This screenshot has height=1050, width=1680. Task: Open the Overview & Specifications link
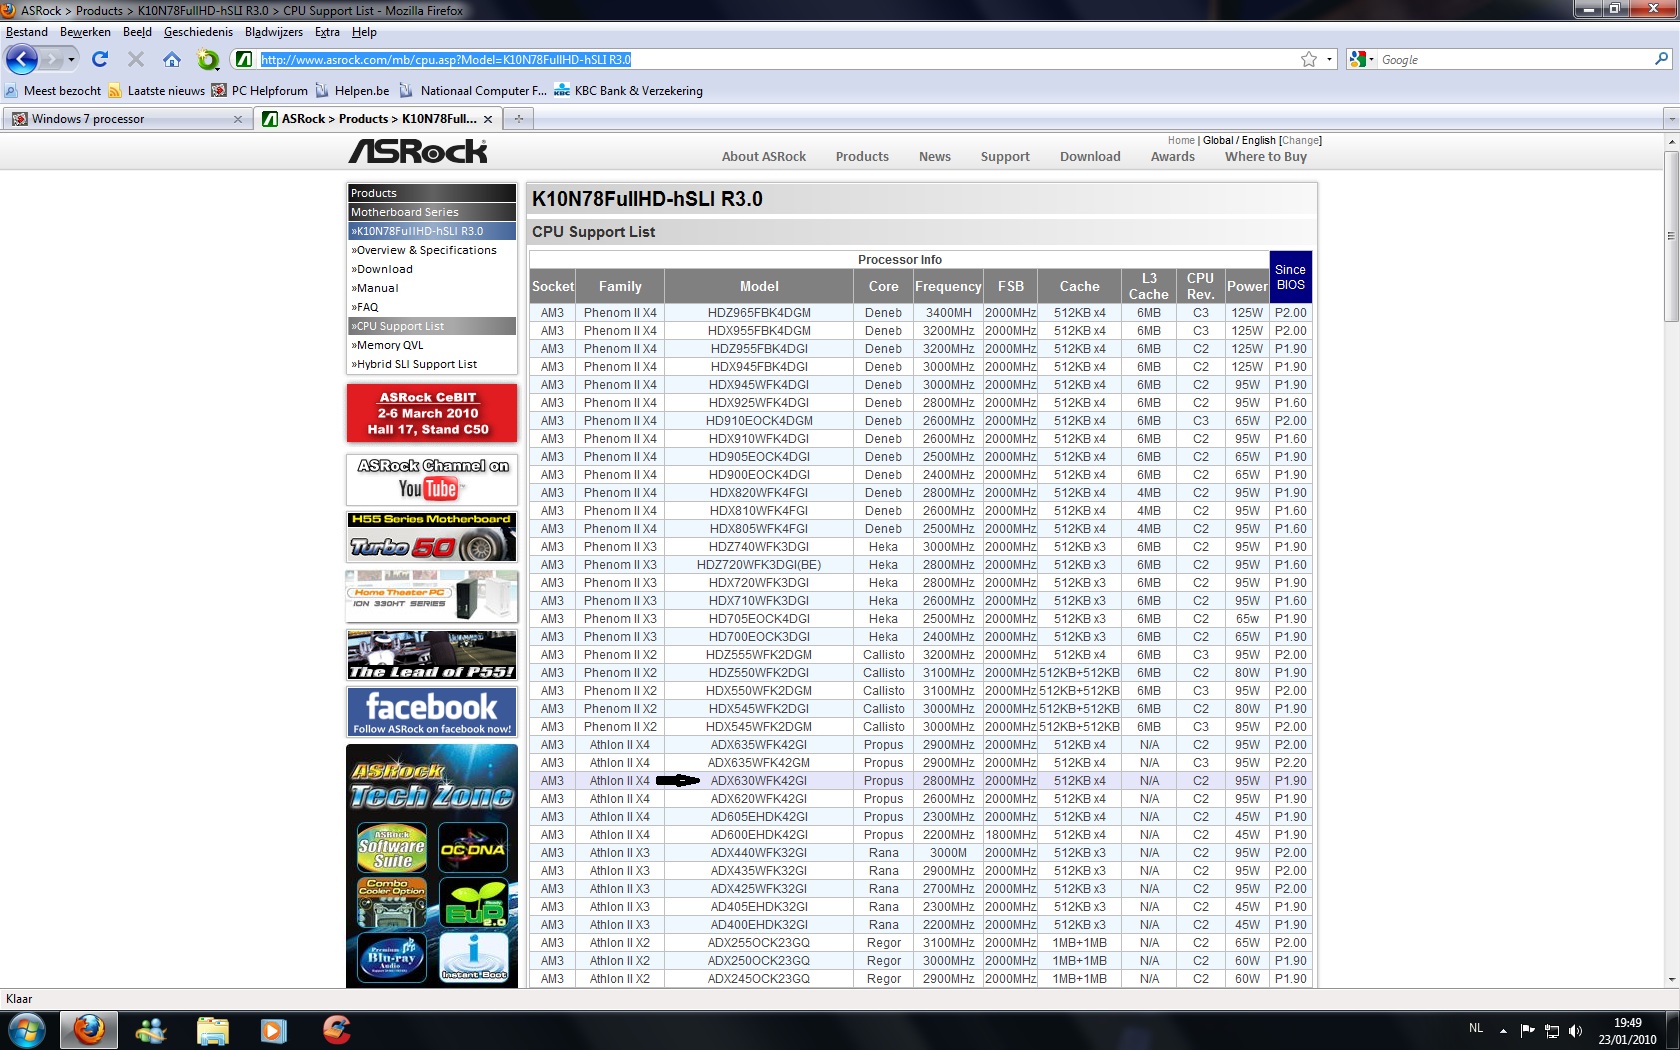click(x=425, y=250)
